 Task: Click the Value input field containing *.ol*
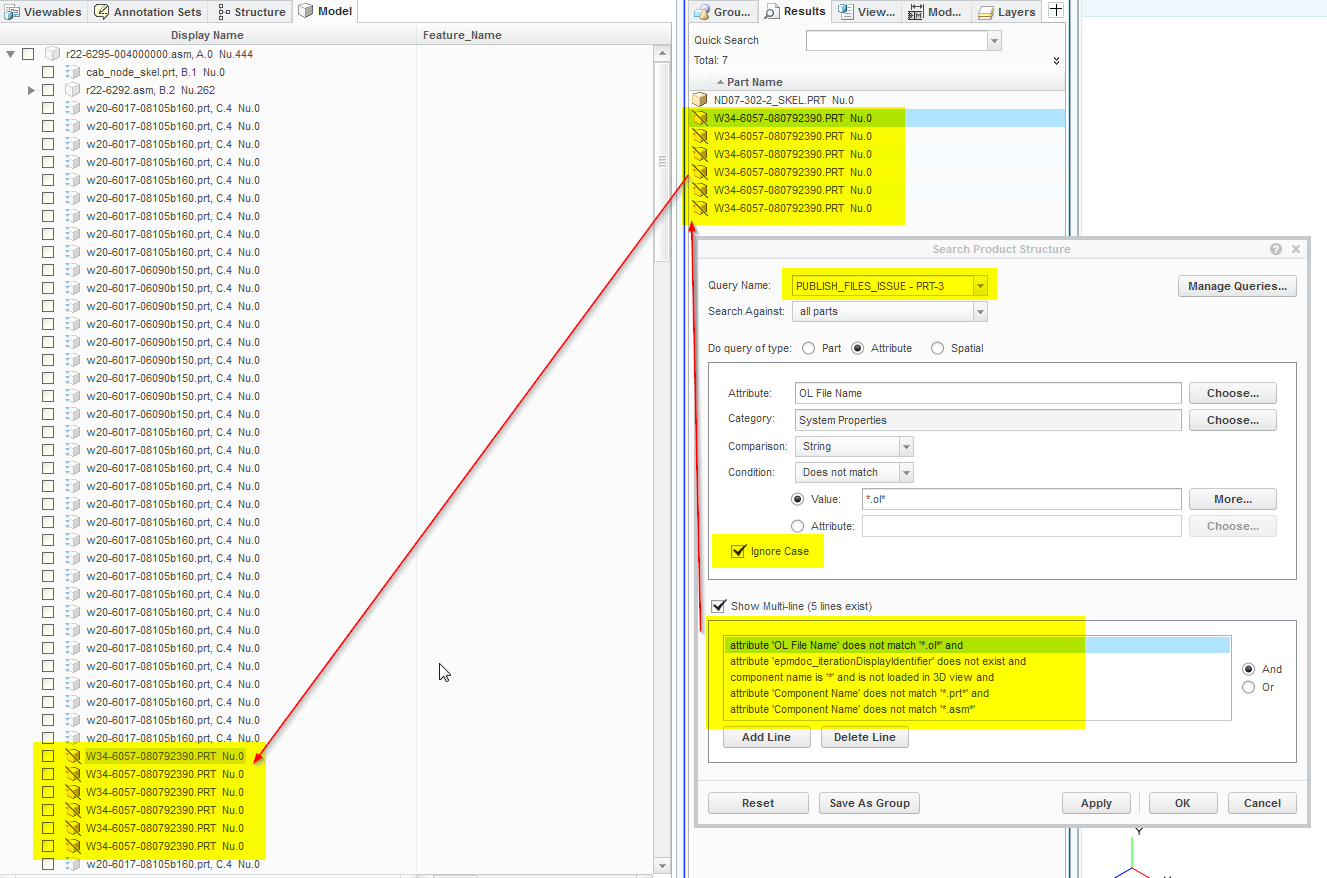tap(1020, 499)
